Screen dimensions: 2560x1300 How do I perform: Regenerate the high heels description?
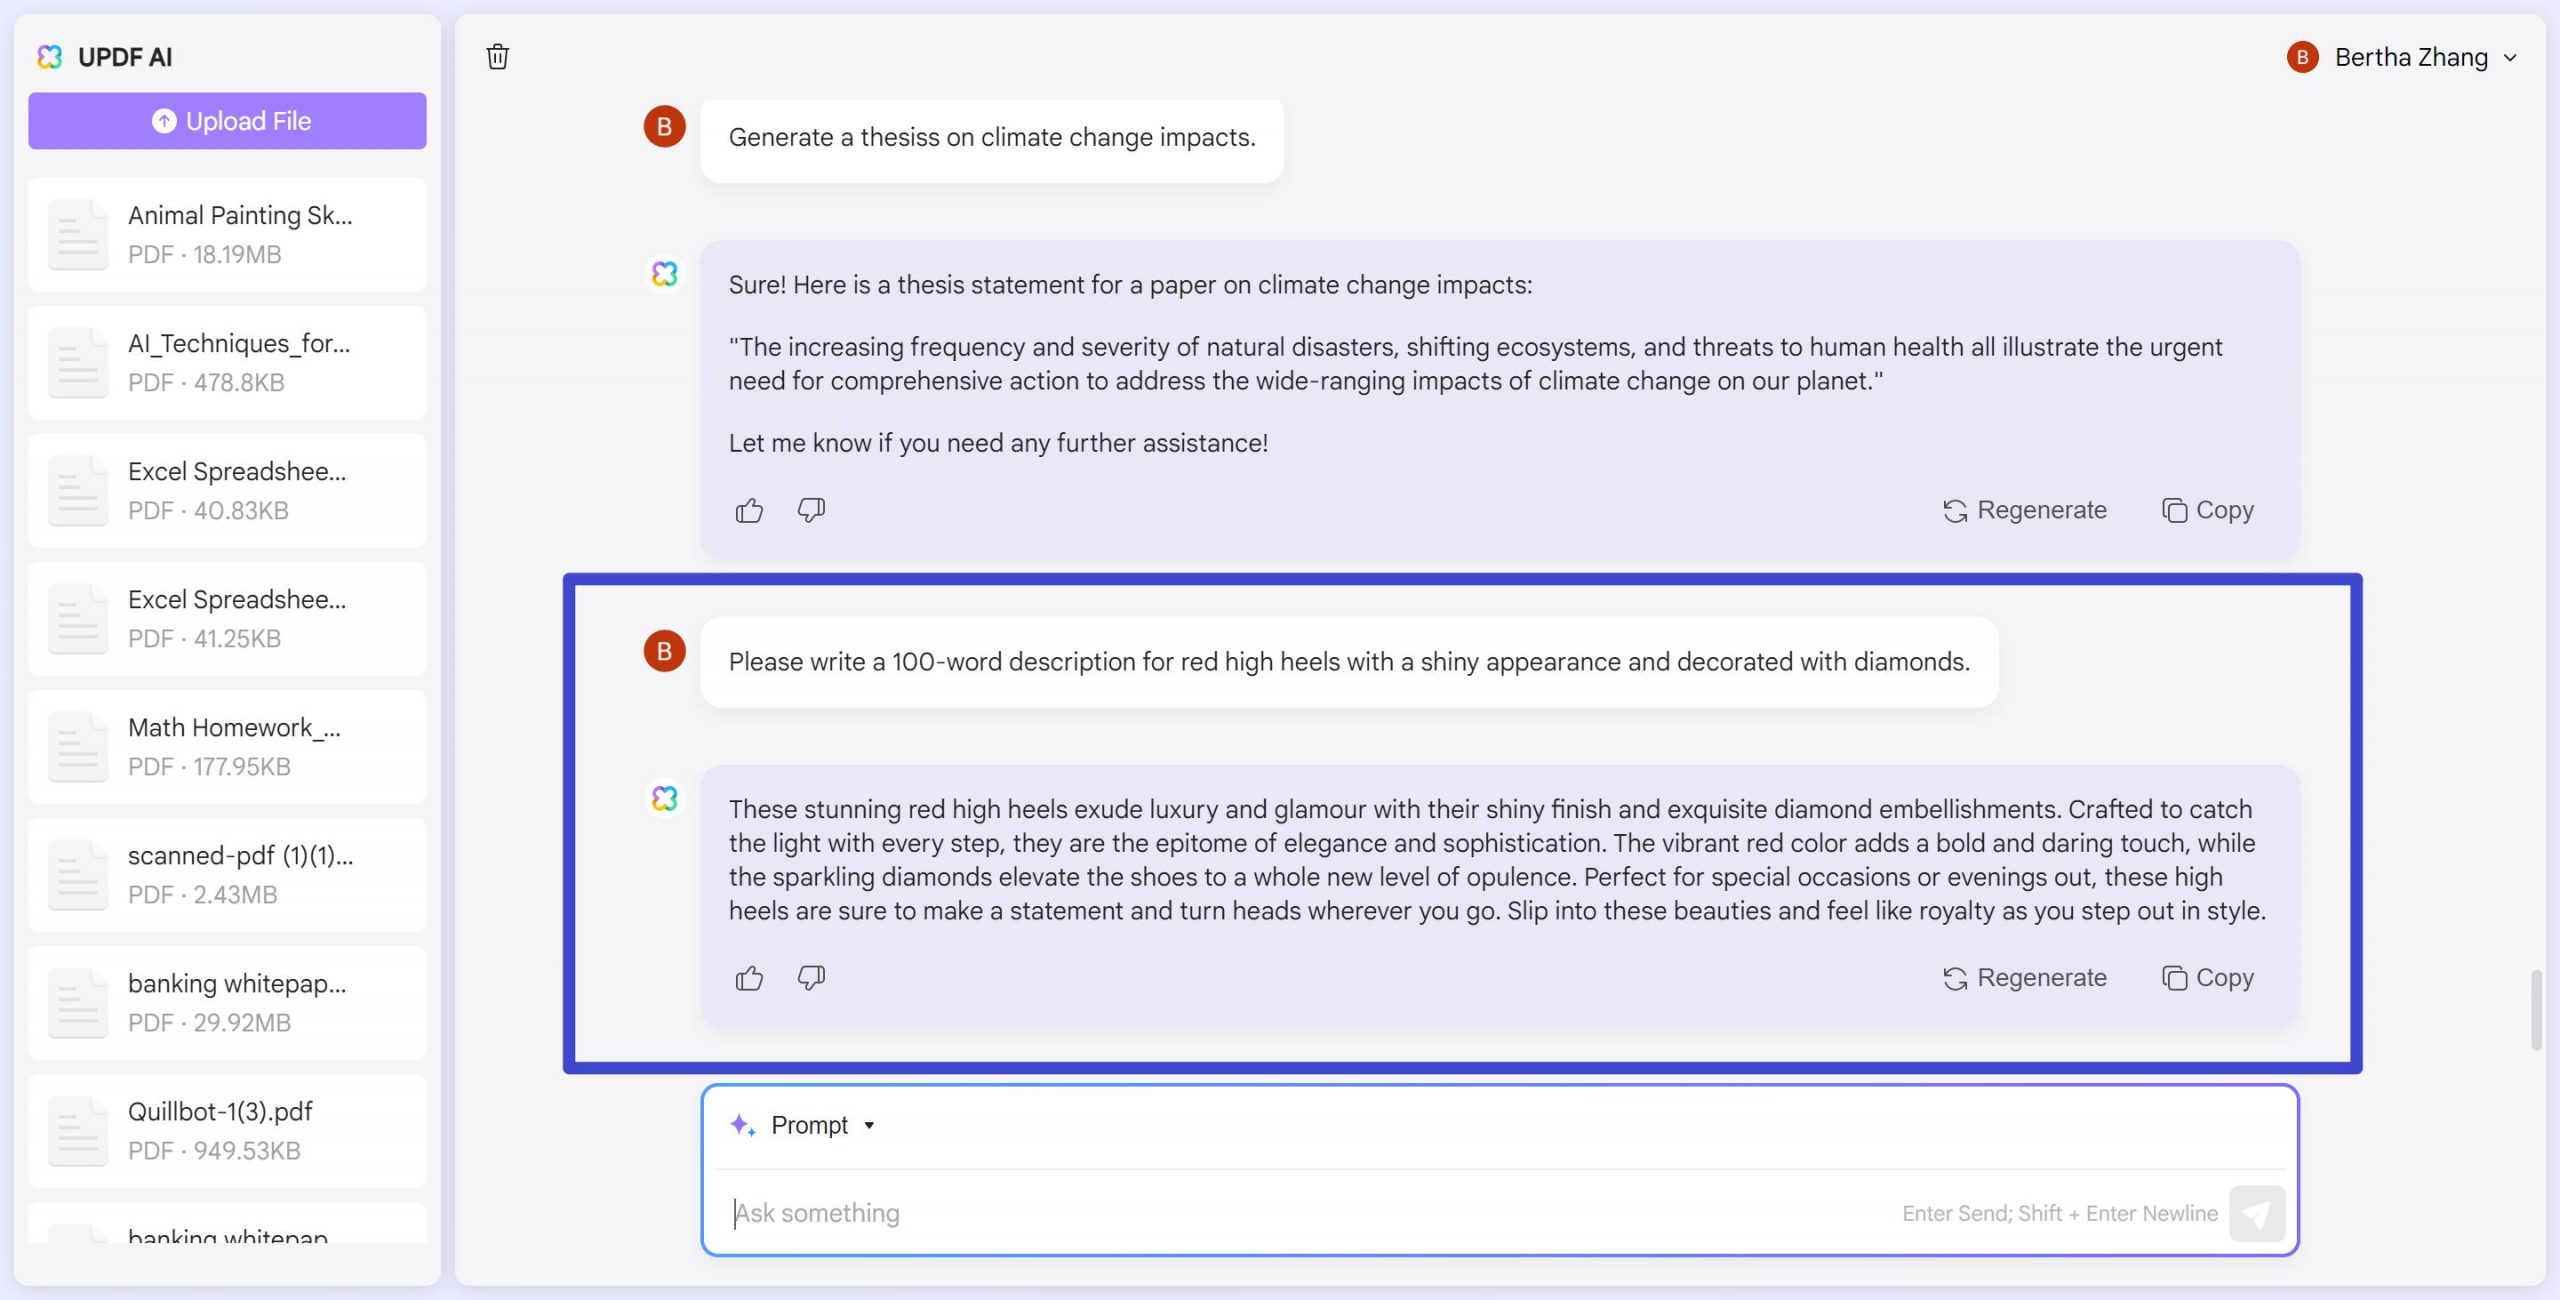coord(2024,977)
